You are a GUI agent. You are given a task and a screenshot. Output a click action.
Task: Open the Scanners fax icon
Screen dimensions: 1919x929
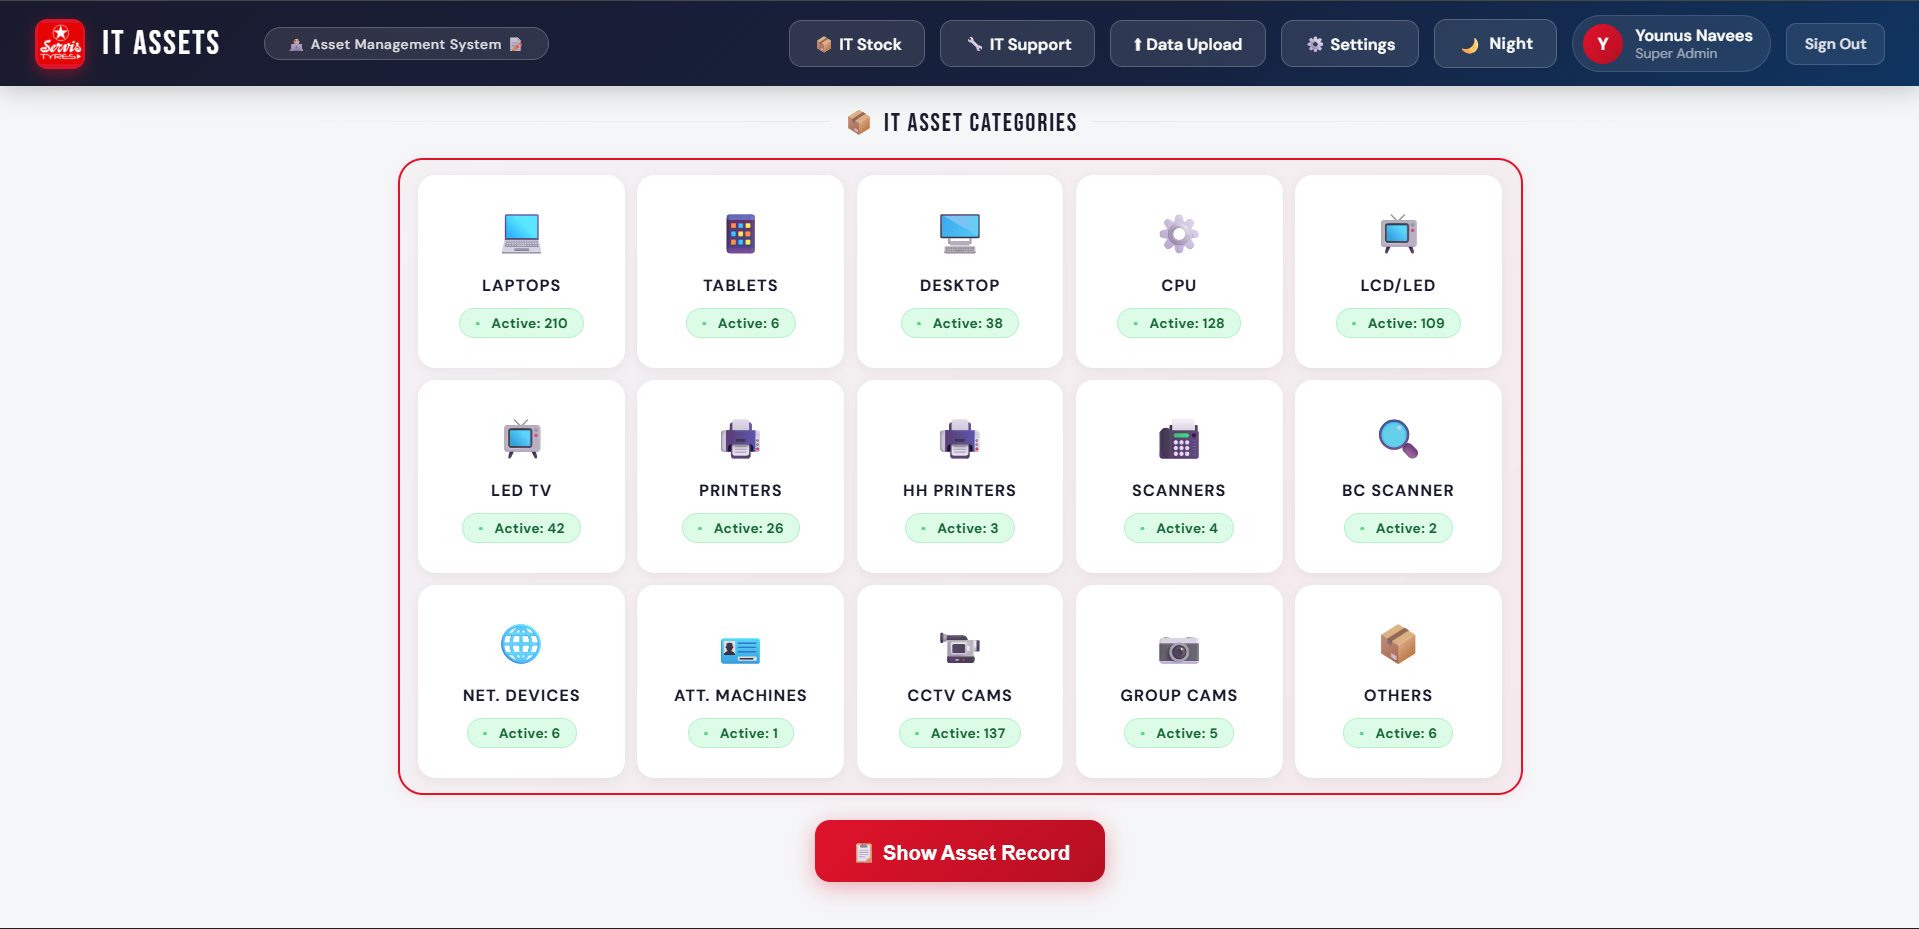(1179, 439)
